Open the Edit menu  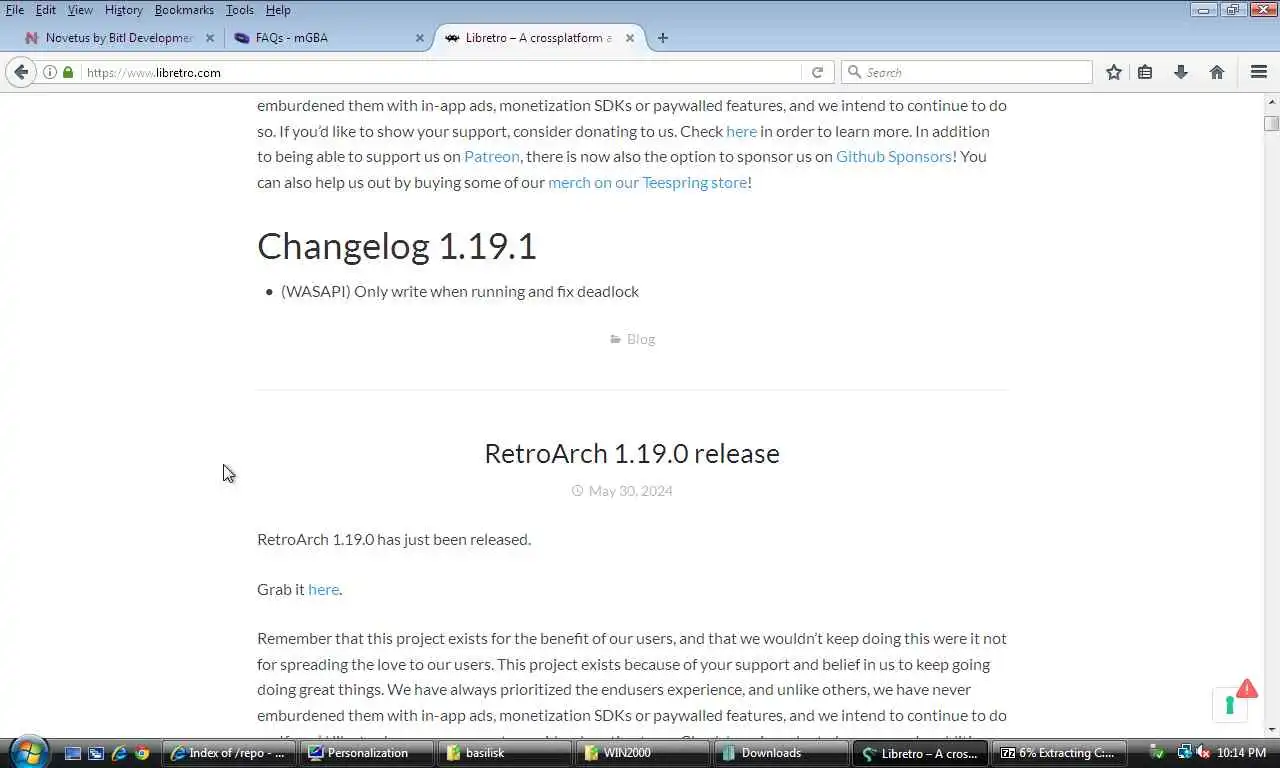[x=46, y=10]
